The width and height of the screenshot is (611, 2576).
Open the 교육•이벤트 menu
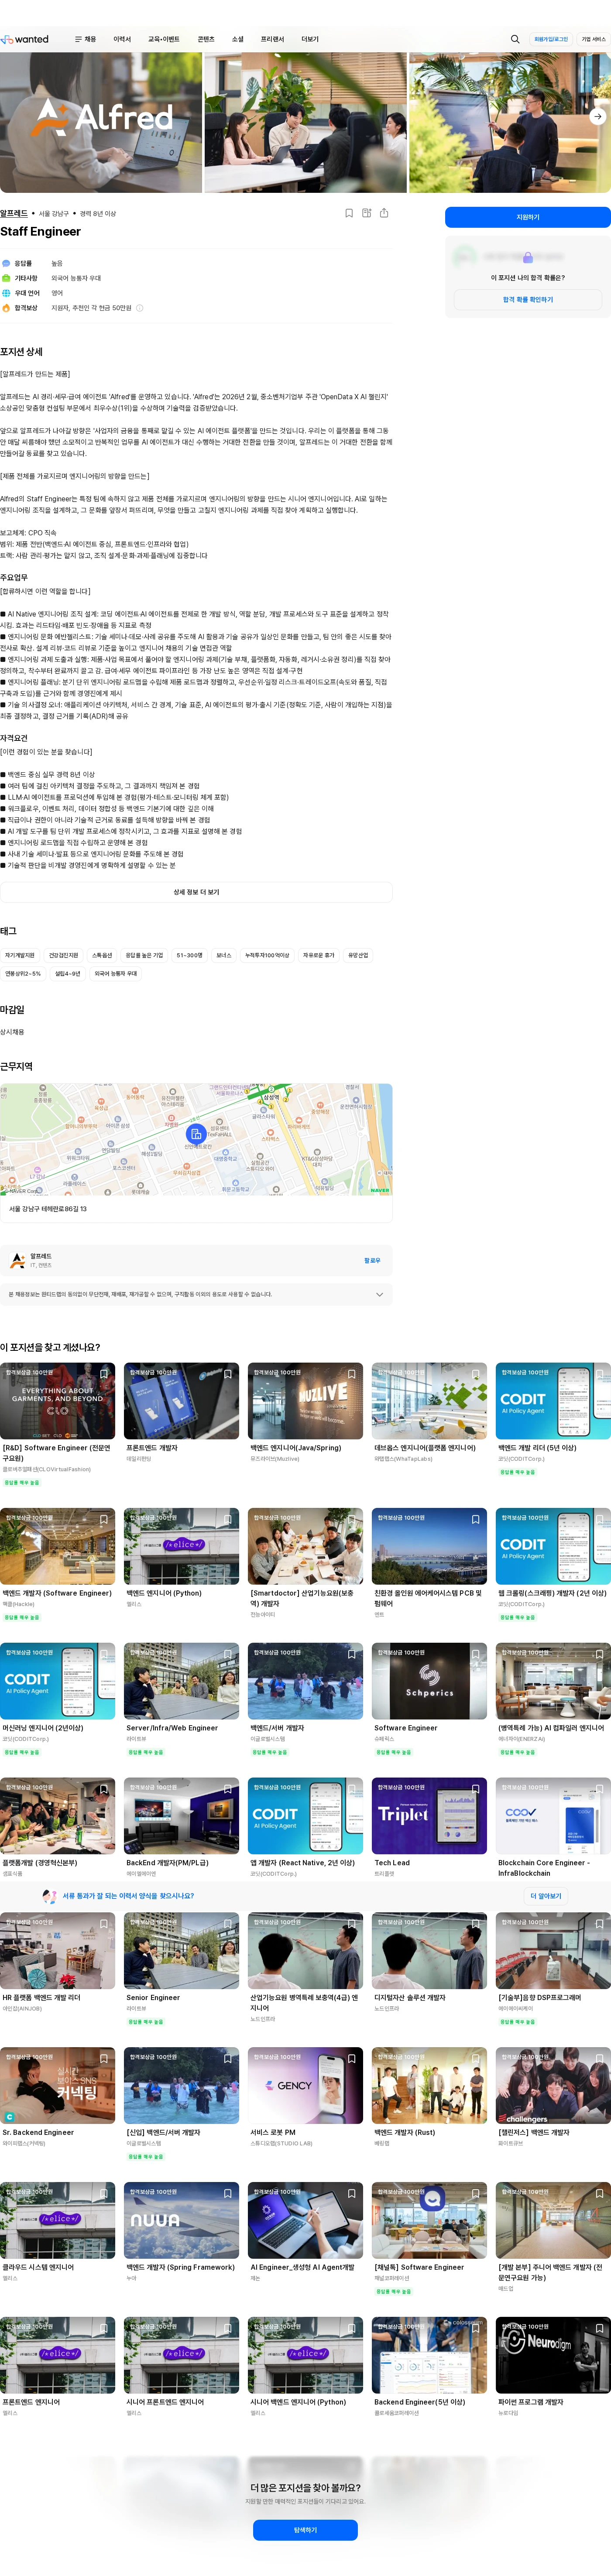click(x=164, y=39)
